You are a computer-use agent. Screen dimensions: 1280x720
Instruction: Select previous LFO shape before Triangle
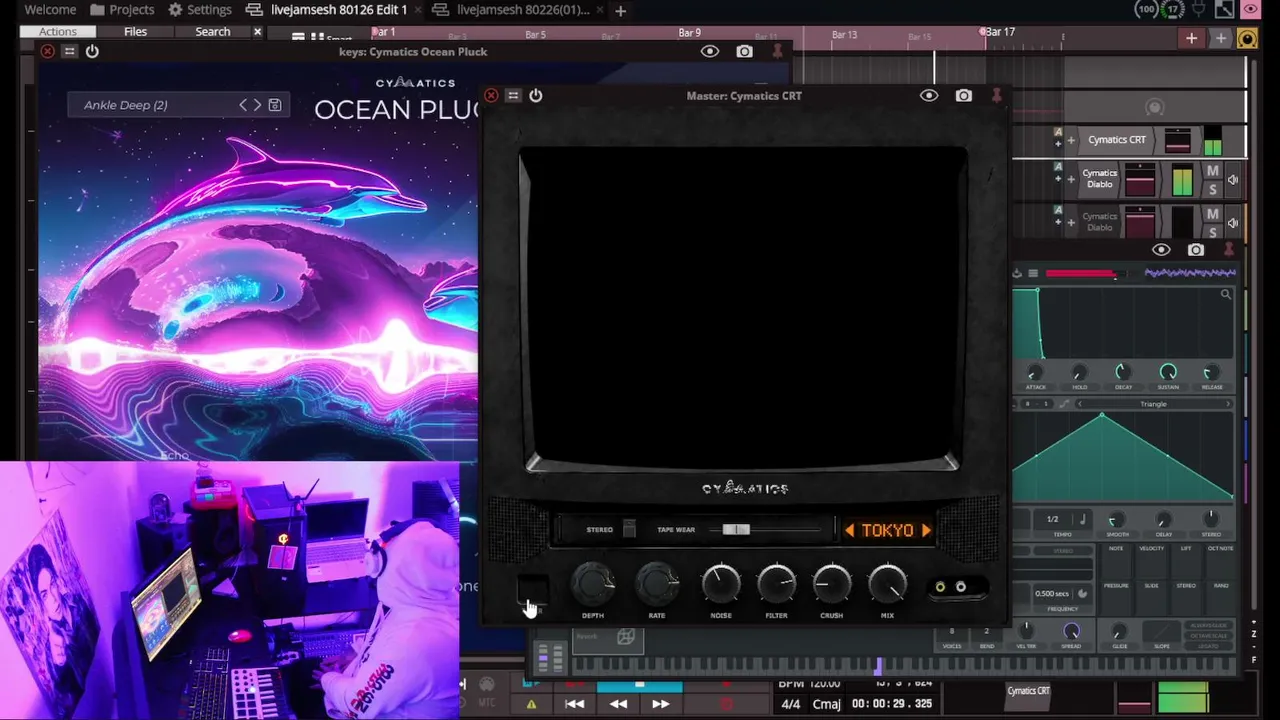pyautogui.click(x=1079, y=404)
